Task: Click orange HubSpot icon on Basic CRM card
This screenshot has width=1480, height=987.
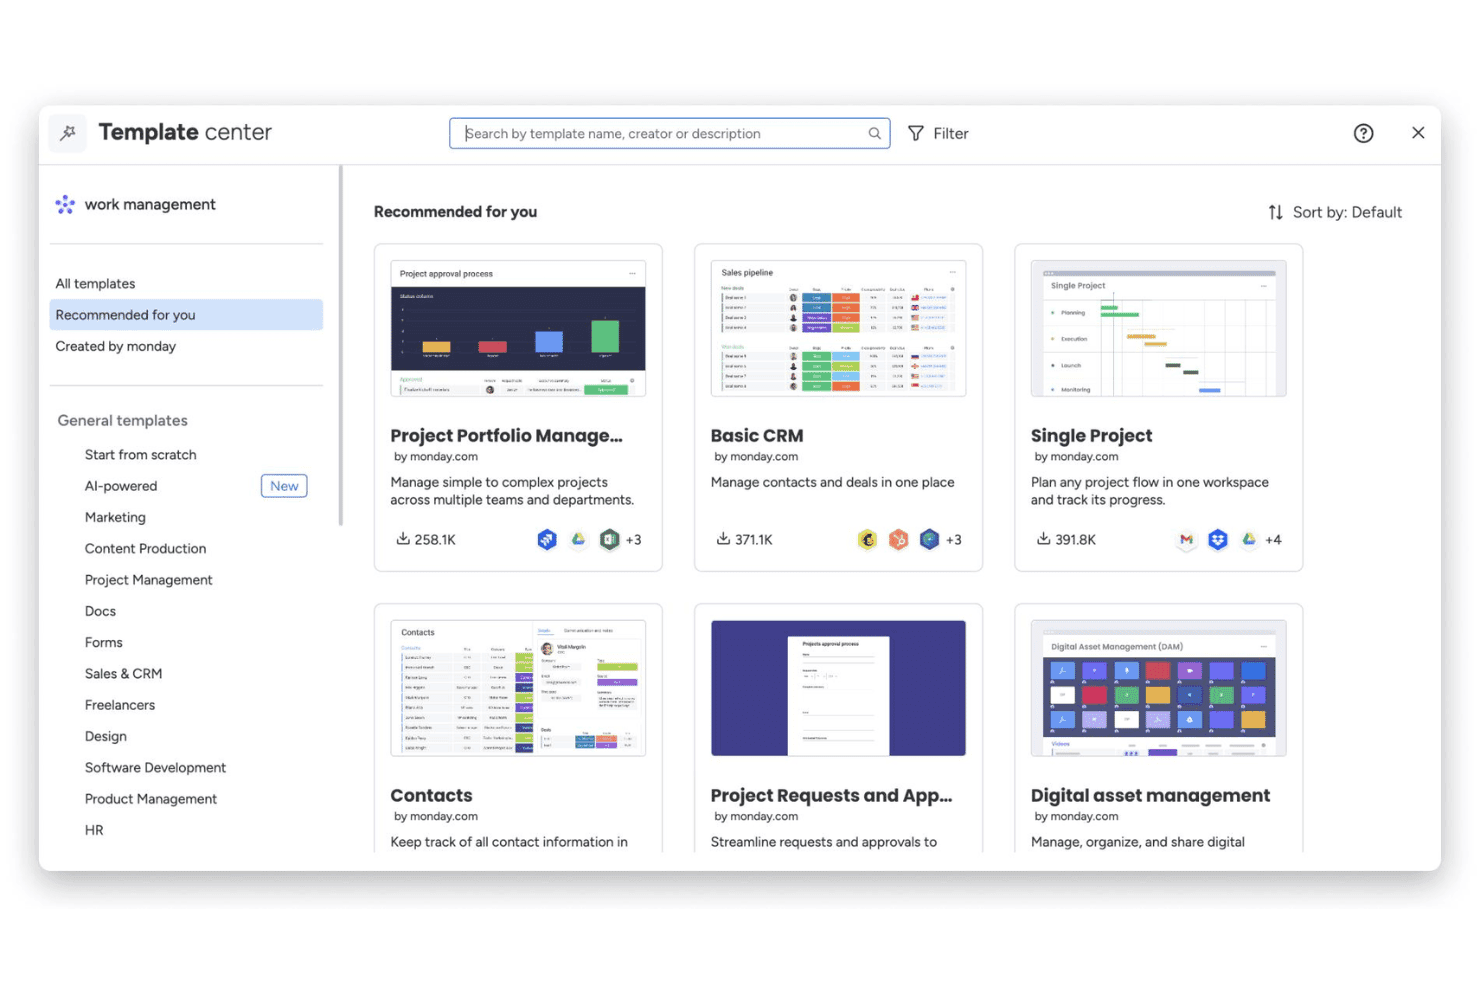Action: click(x=898, y=539)
